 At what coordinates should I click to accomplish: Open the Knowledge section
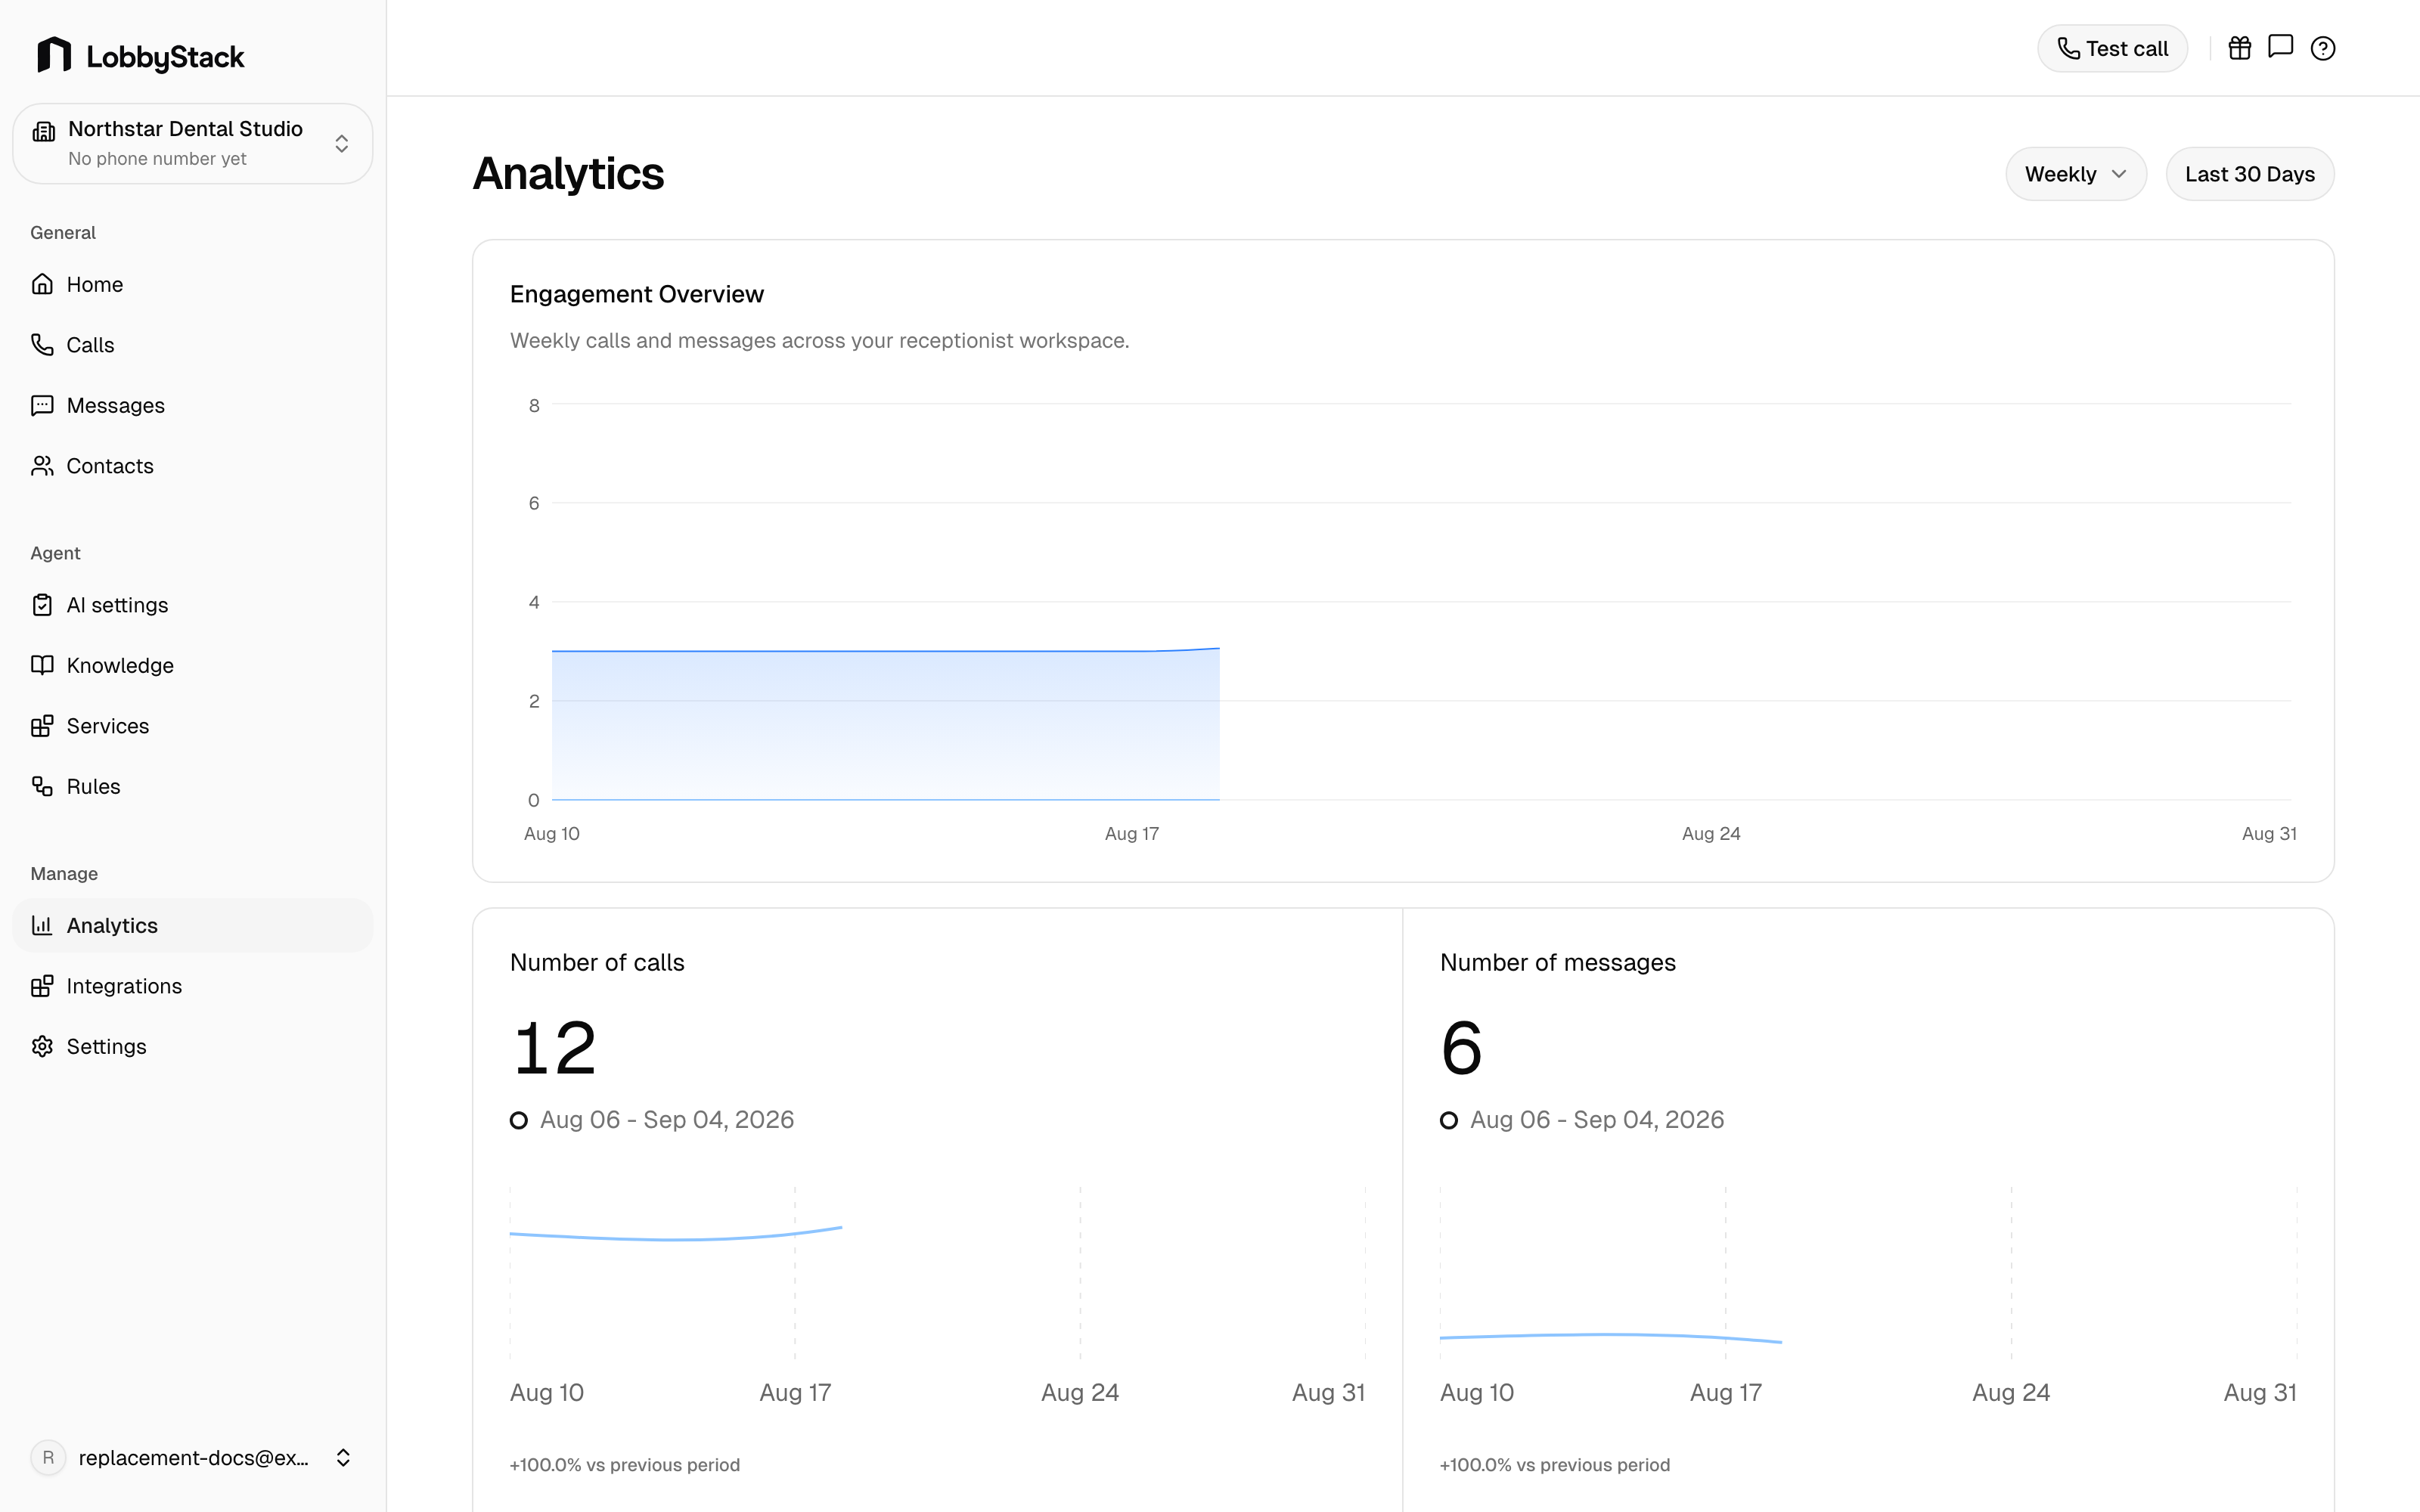pyautogui.click(x=193, y=665)
